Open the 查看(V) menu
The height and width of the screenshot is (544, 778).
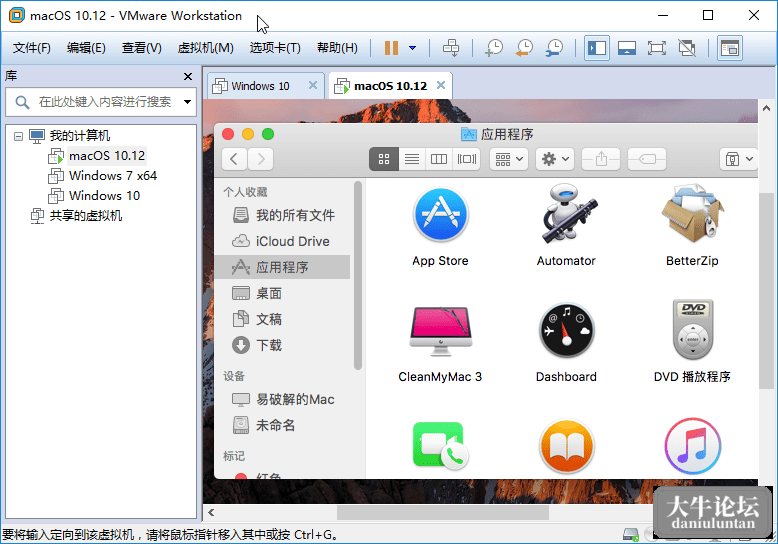[x=141, y=48]
